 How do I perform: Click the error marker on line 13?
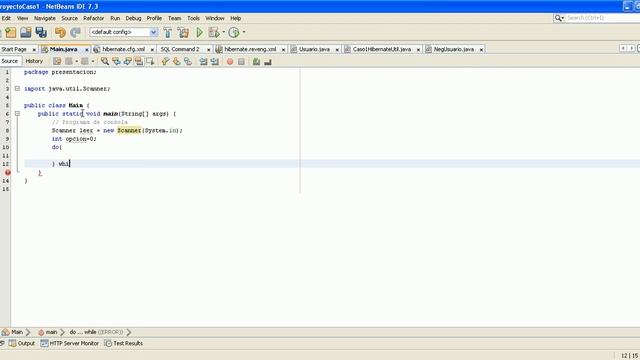[7, 172]
